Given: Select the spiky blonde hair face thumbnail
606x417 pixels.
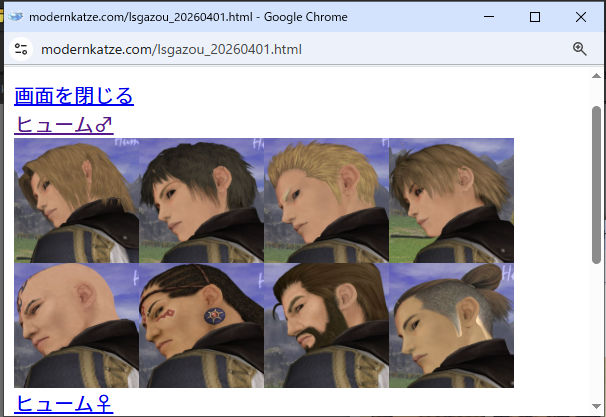Looking at the screenshot, I should (x=326, y=200).
